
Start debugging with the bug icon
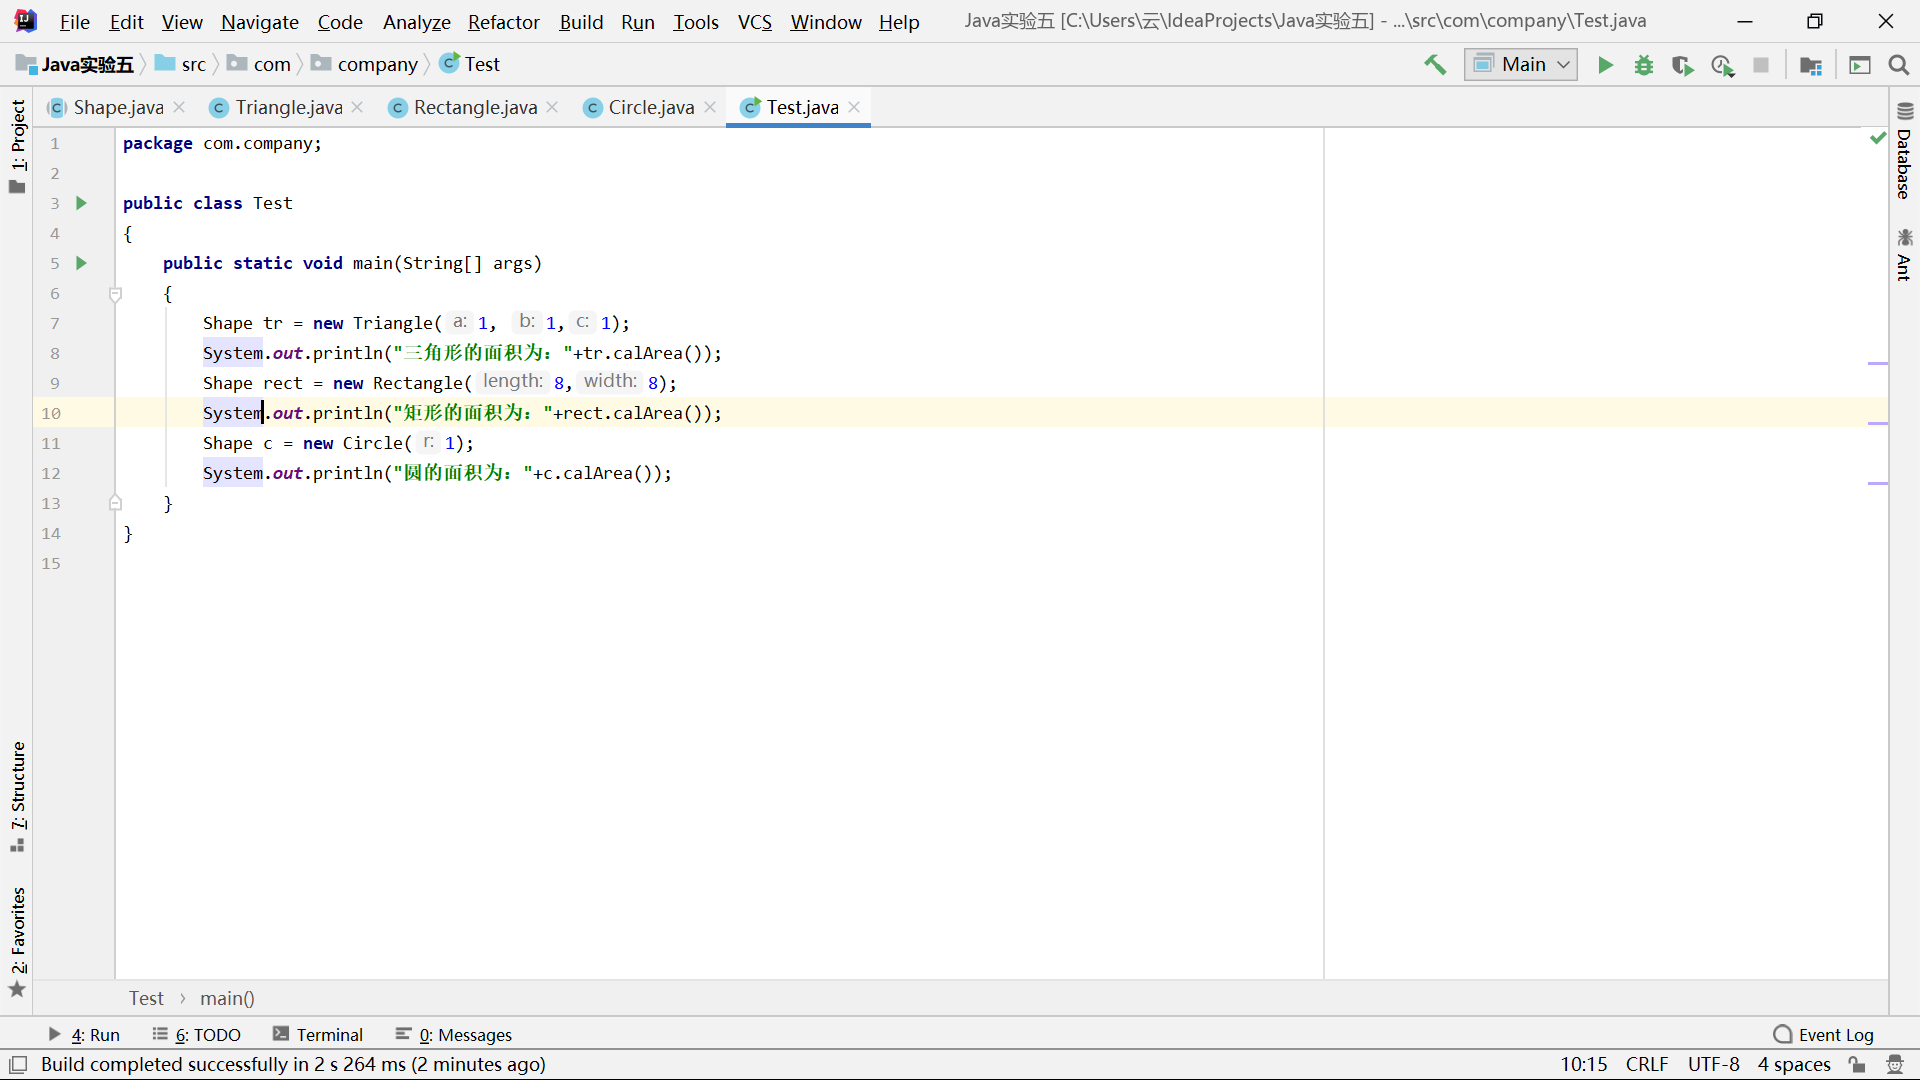(1644, 65)
